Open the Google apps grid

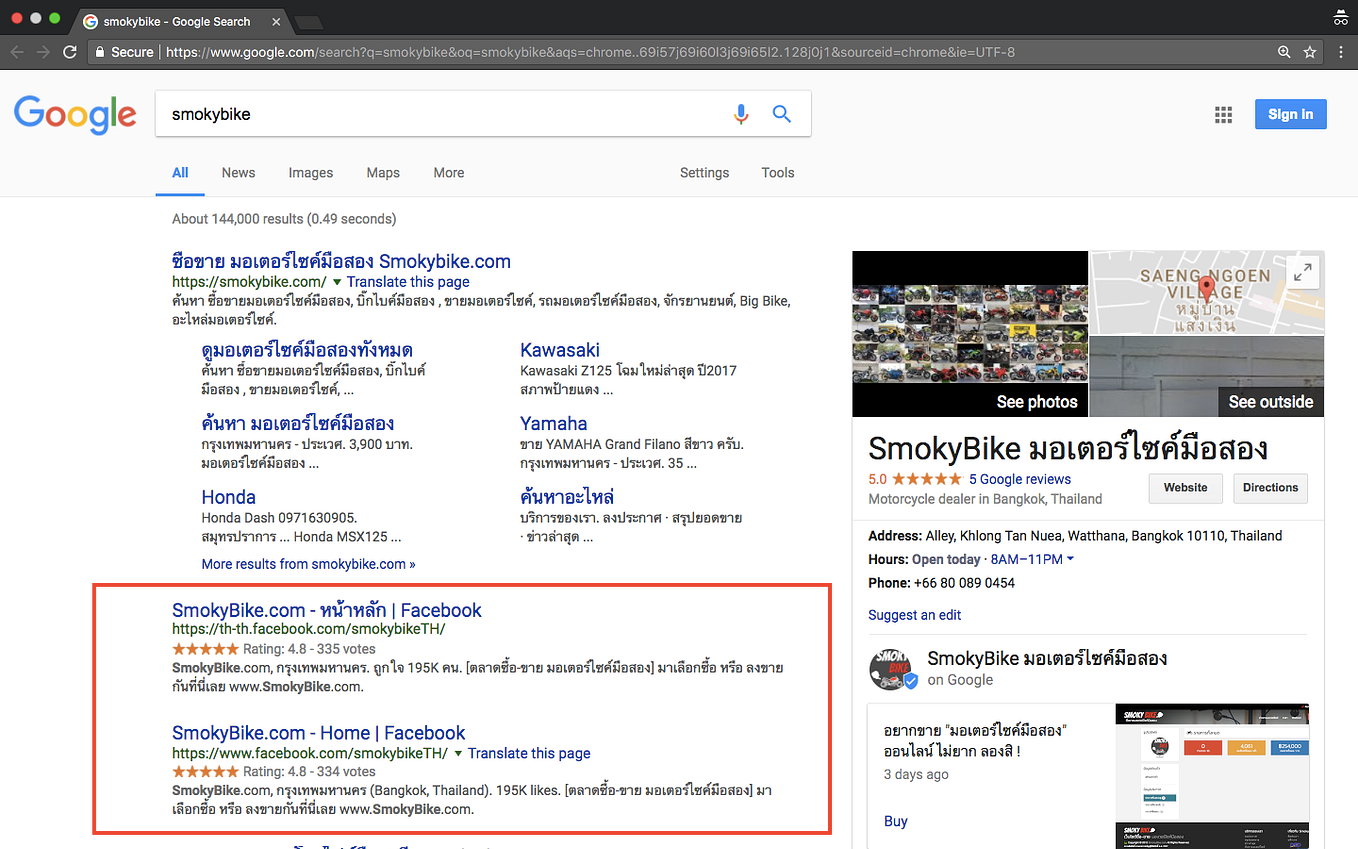[1223, 114]
